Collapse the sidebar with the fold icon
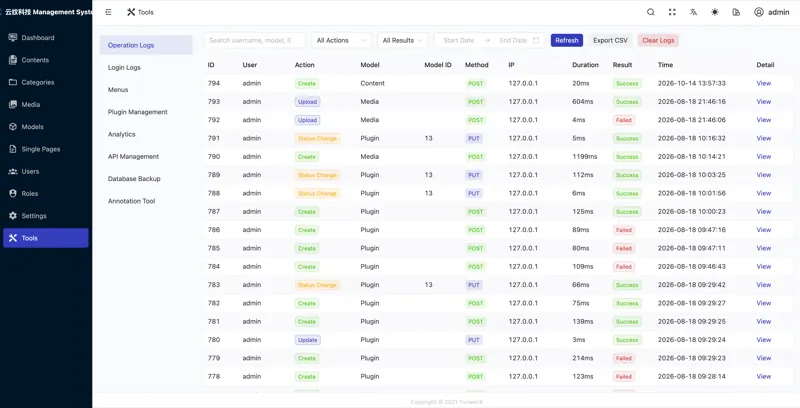This screenshot has width=800, height=408. click(x=108, y=12)
